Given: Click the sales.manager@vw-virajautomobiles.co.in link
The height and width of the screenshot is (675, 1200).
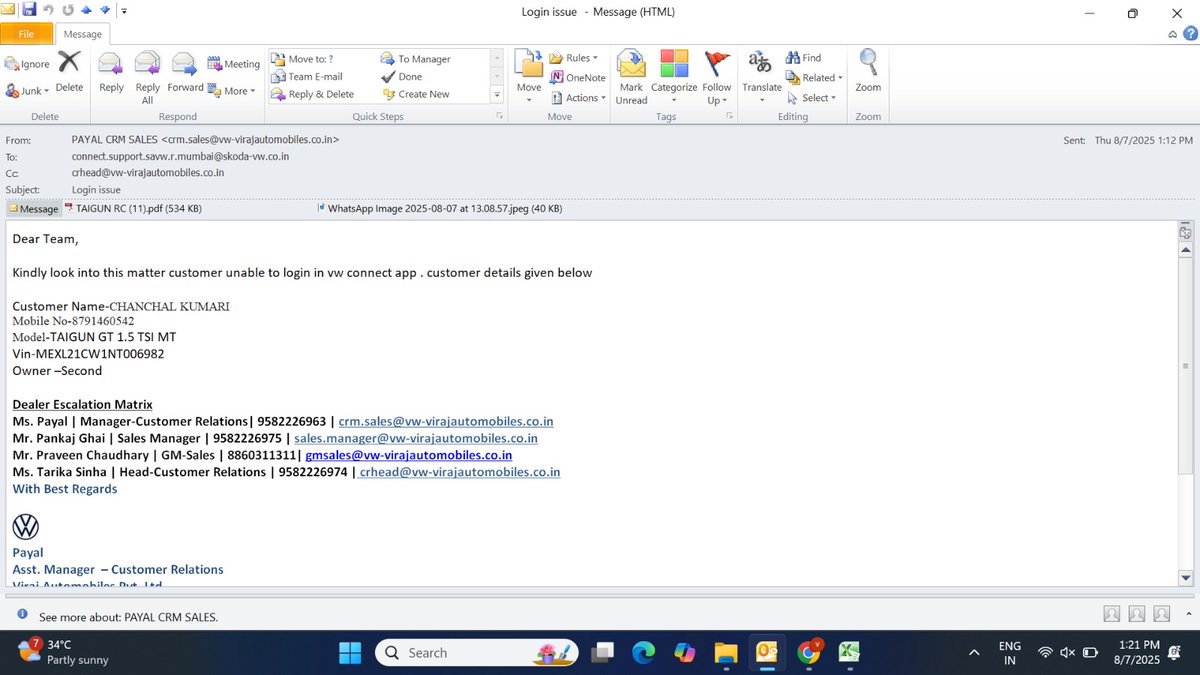Looking at the screenshot, I should [416, 438].
